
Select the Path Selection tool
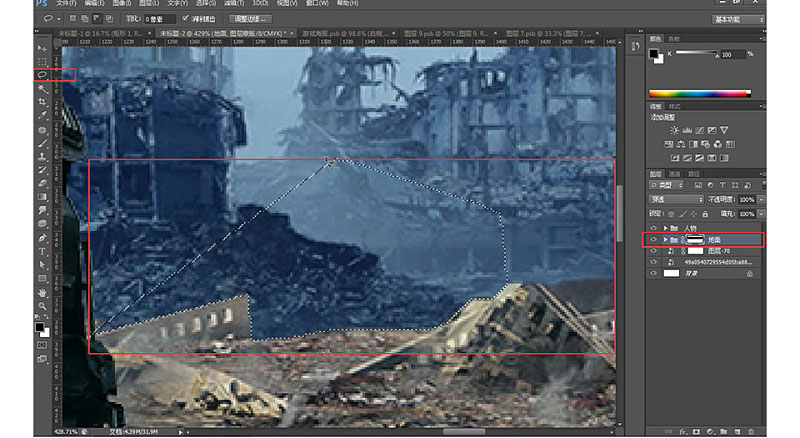click(42, 265)
